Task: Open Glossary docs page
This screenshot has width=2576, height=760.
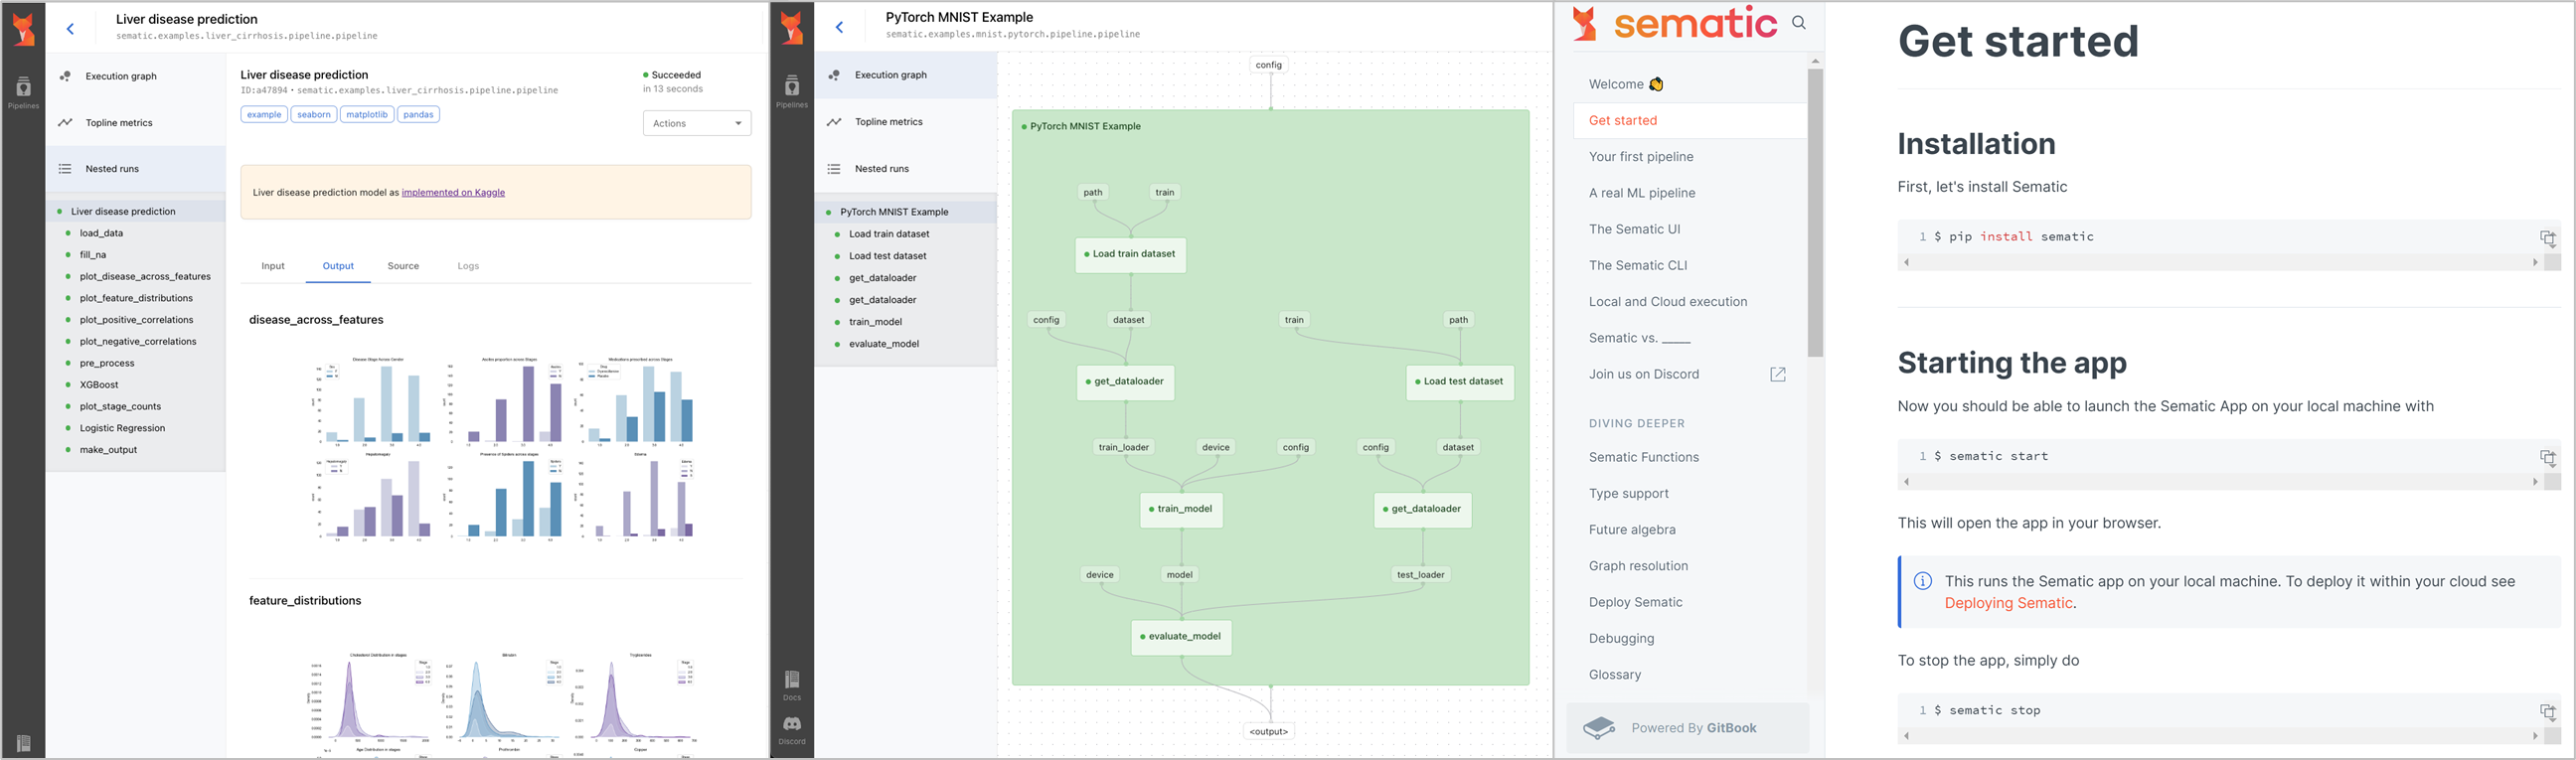Action: (1690, 674)
